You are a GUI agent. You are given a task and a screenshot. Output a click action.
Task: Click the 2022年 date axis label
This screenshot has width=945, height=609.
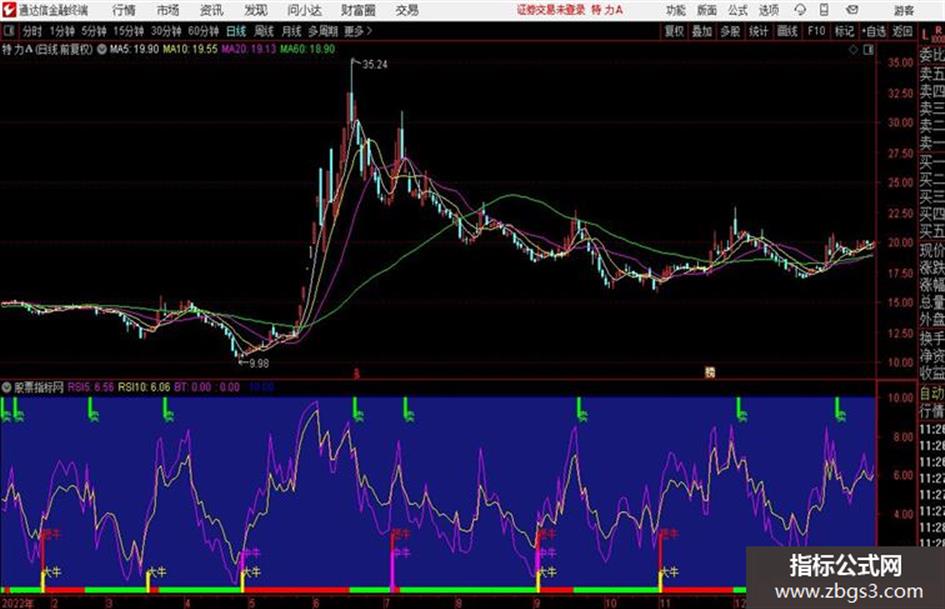18,603
